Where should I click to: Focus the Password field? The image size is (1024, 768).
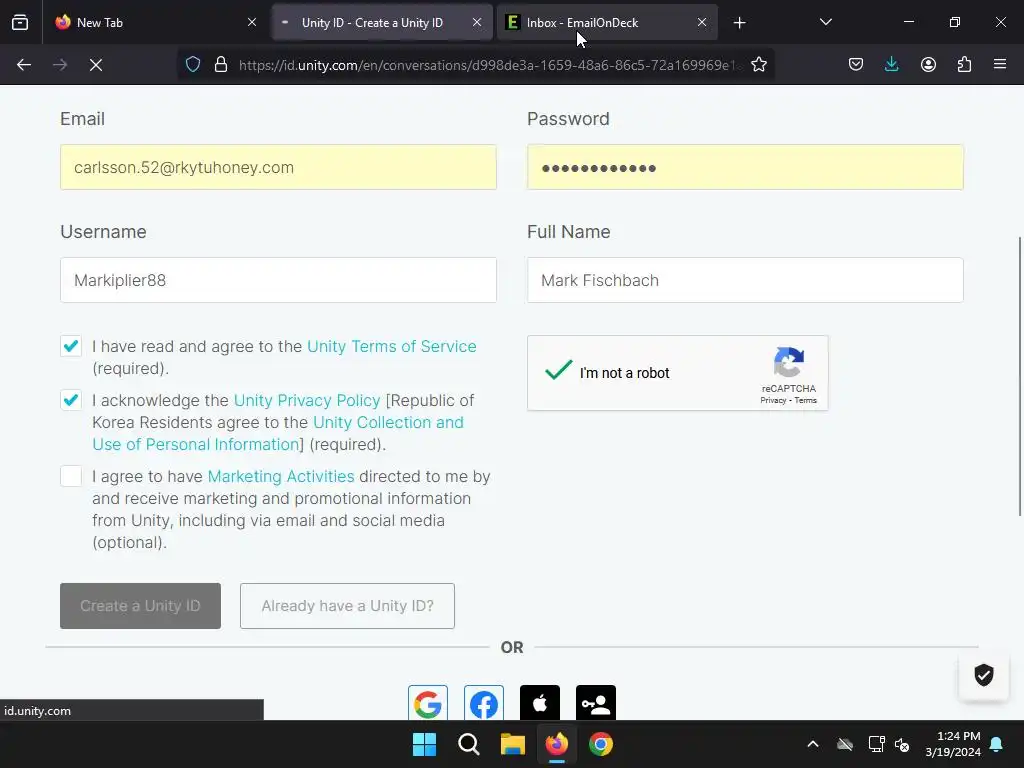(745, 167)
